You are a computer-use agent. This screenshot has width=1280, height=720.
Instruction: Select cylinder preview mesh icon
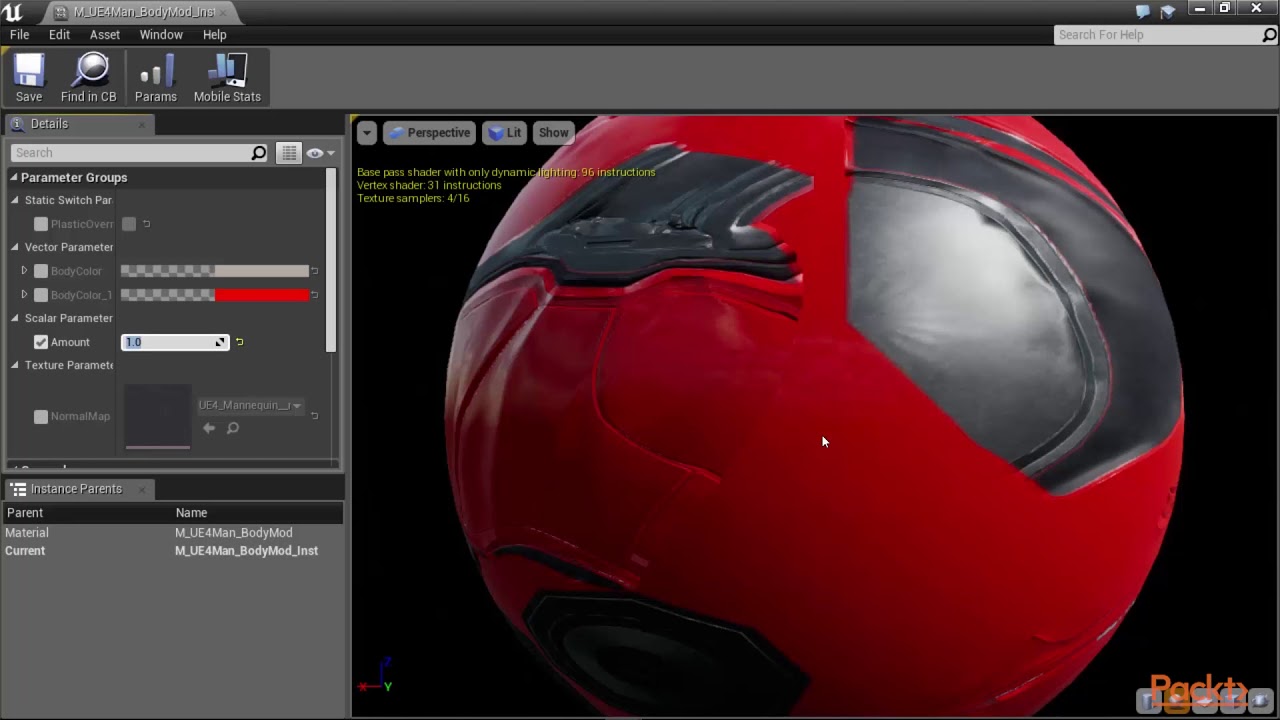tap(1148, 700)
